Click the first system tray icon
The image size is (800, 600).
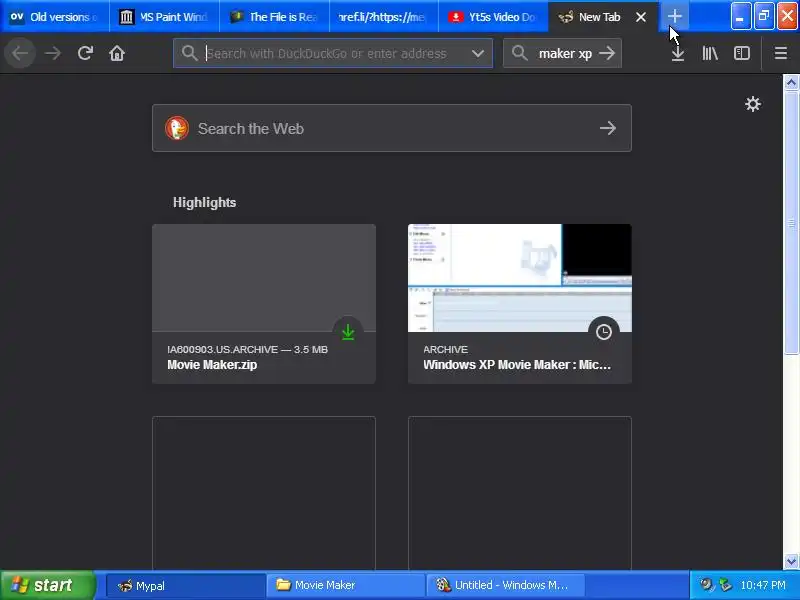706,585
